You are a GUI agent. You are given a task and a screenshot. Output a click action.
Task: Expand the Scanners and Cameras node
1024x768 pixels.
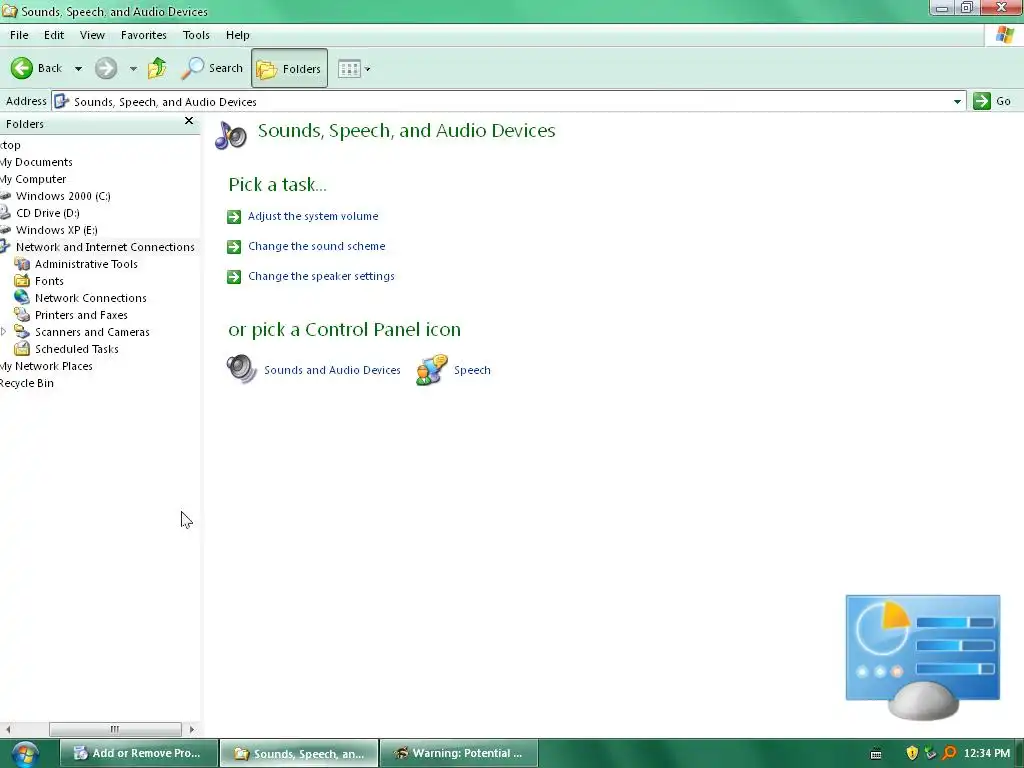point(4,332)
